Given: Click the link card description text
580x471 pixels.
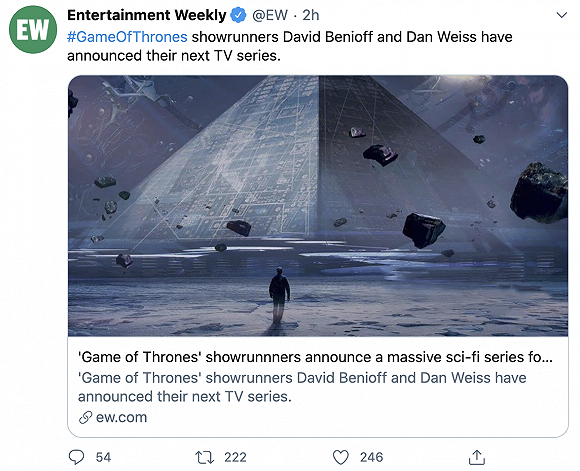Looking at the screenshot, I should tap(302, 387).
